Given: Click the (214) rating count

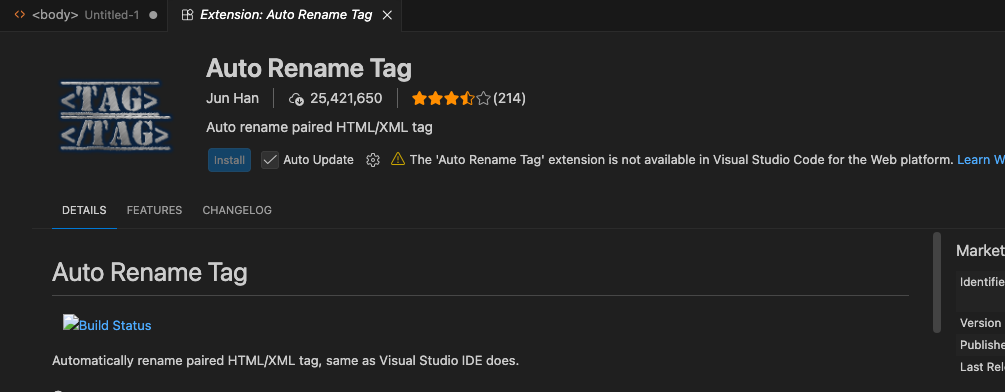Looking at the screenshot, I should [x=510, y=99].
